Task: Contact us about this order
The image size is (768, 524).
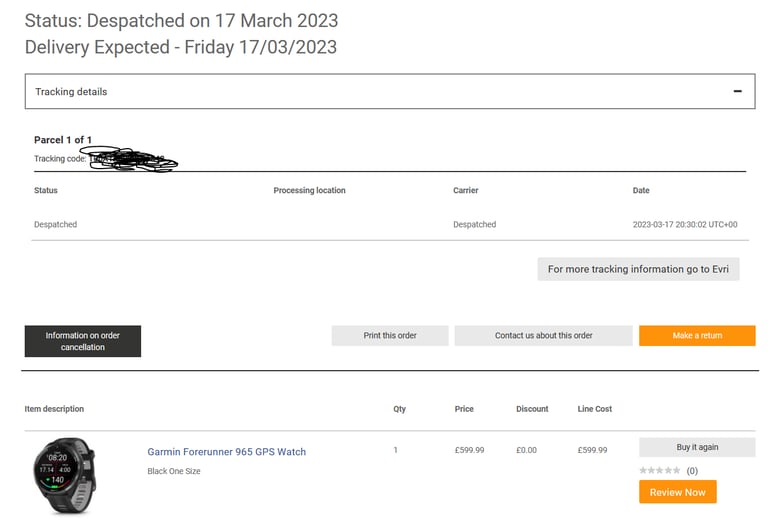Action: point(543,336)
